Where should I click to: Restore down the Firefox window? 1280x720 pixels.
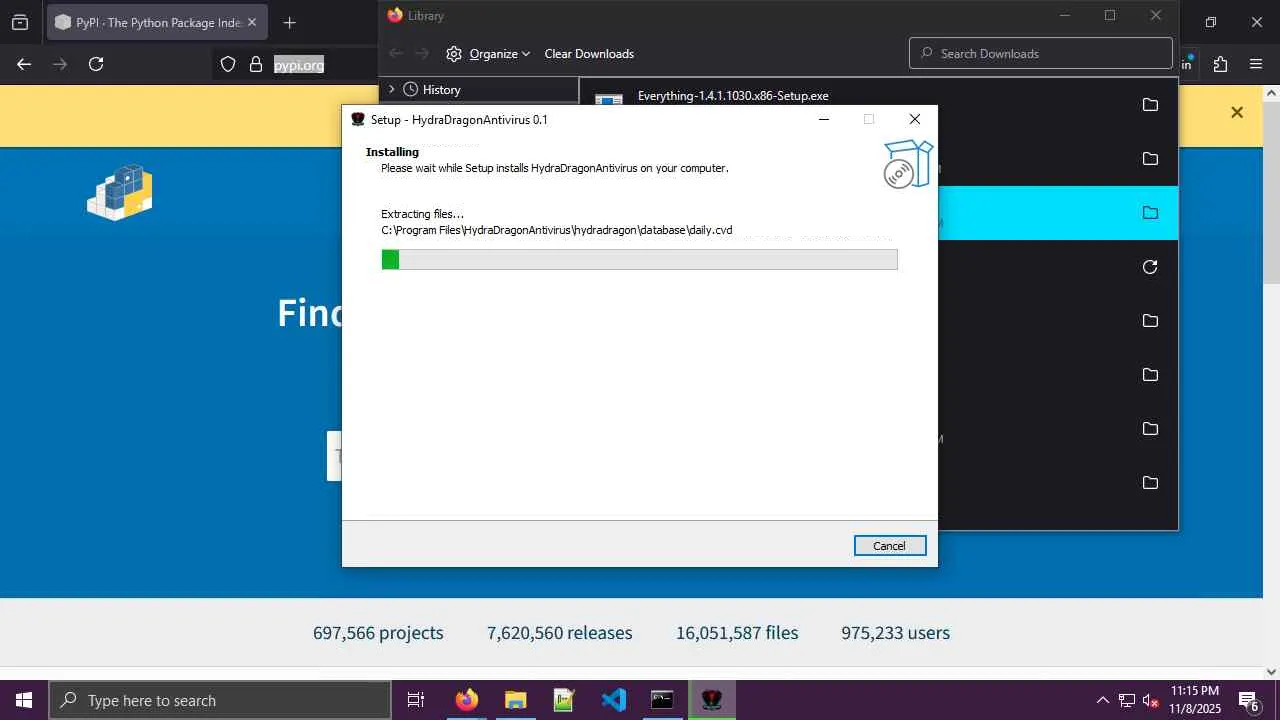[1210, 22]
